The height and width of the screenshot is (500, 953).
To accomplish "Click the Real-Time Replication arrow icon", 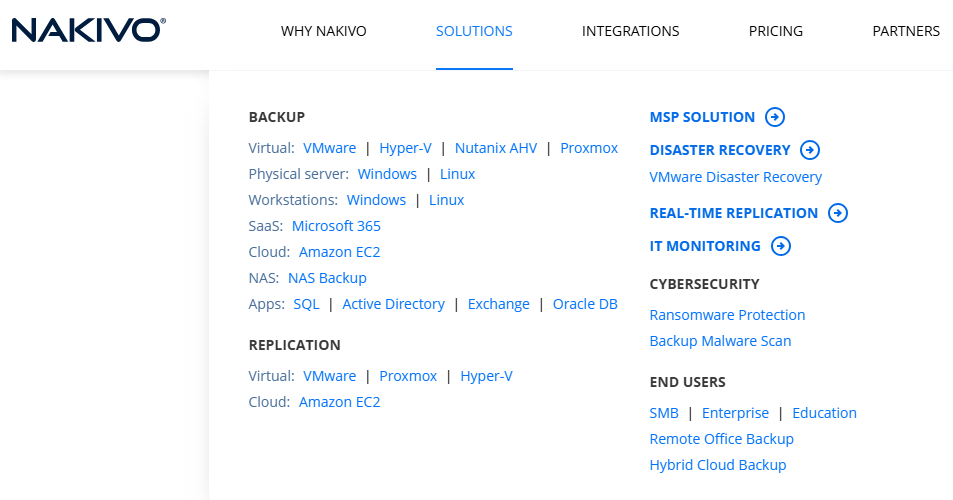I will [x=838, y=213].
